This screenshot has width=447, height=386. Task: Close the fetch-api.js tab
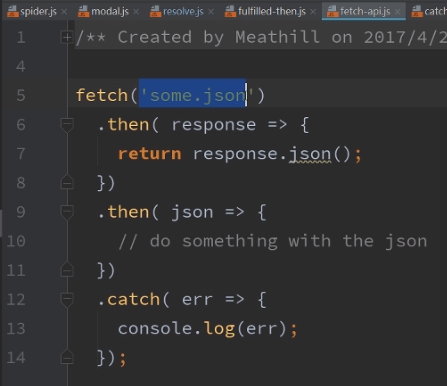pos(397,12)
